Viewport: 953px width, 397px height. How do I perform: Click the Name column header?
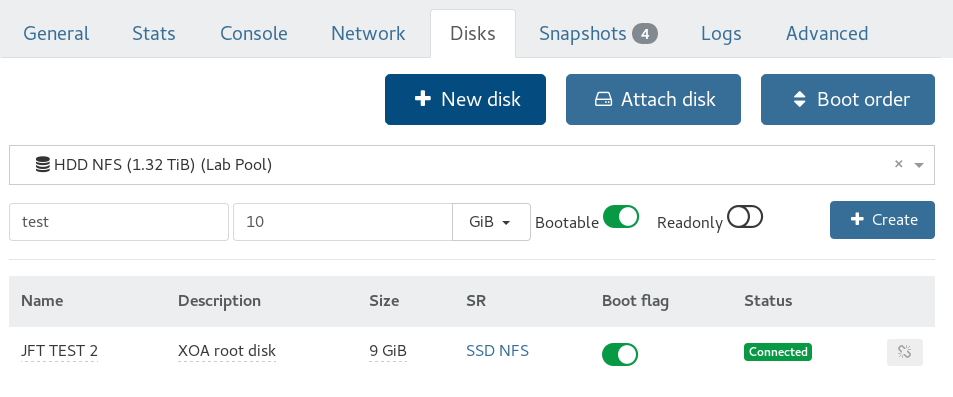(42, 301)
